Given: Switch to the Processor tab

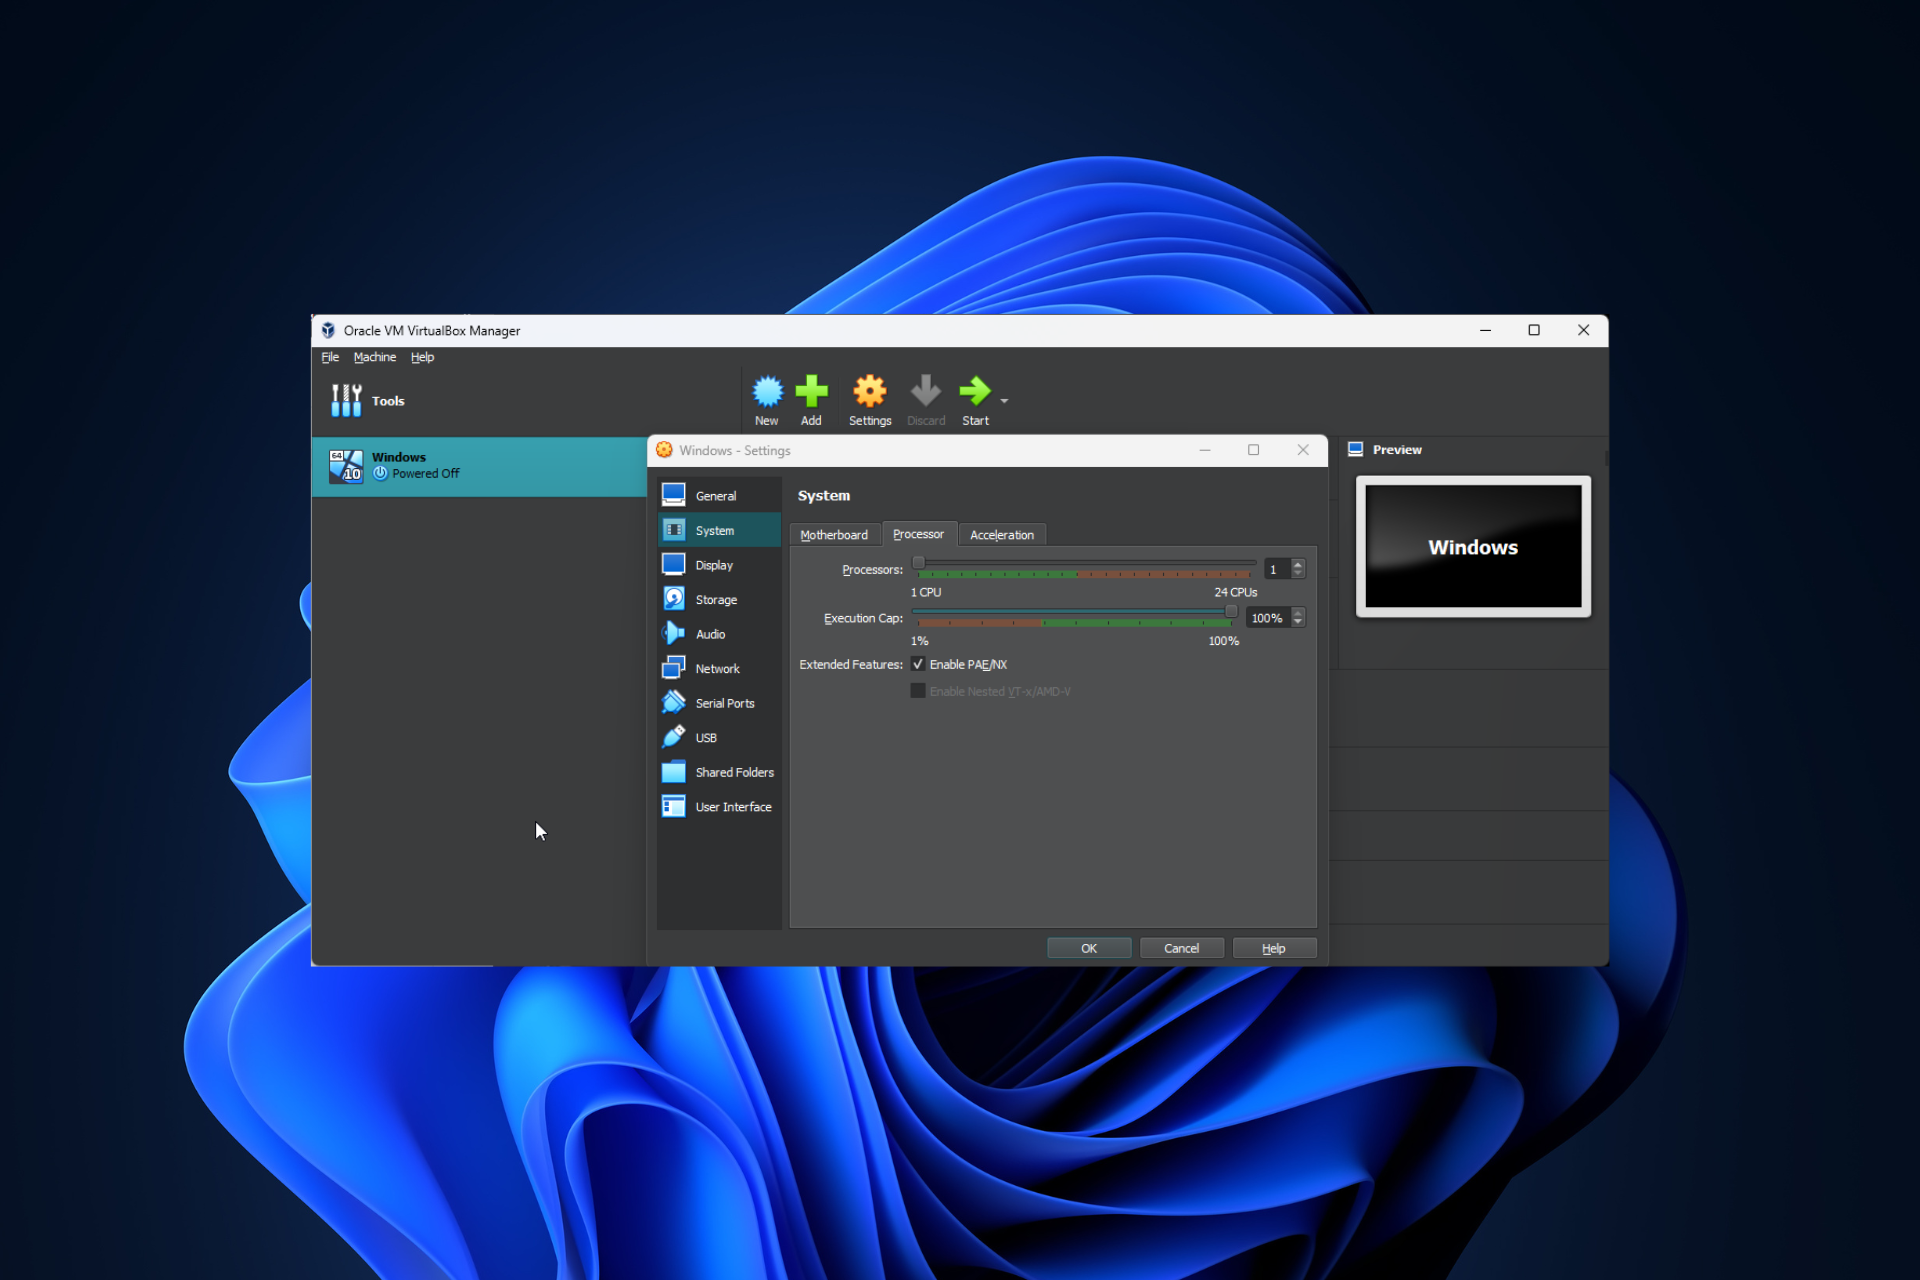Looking at the screenshot, I should coord(918,534).
